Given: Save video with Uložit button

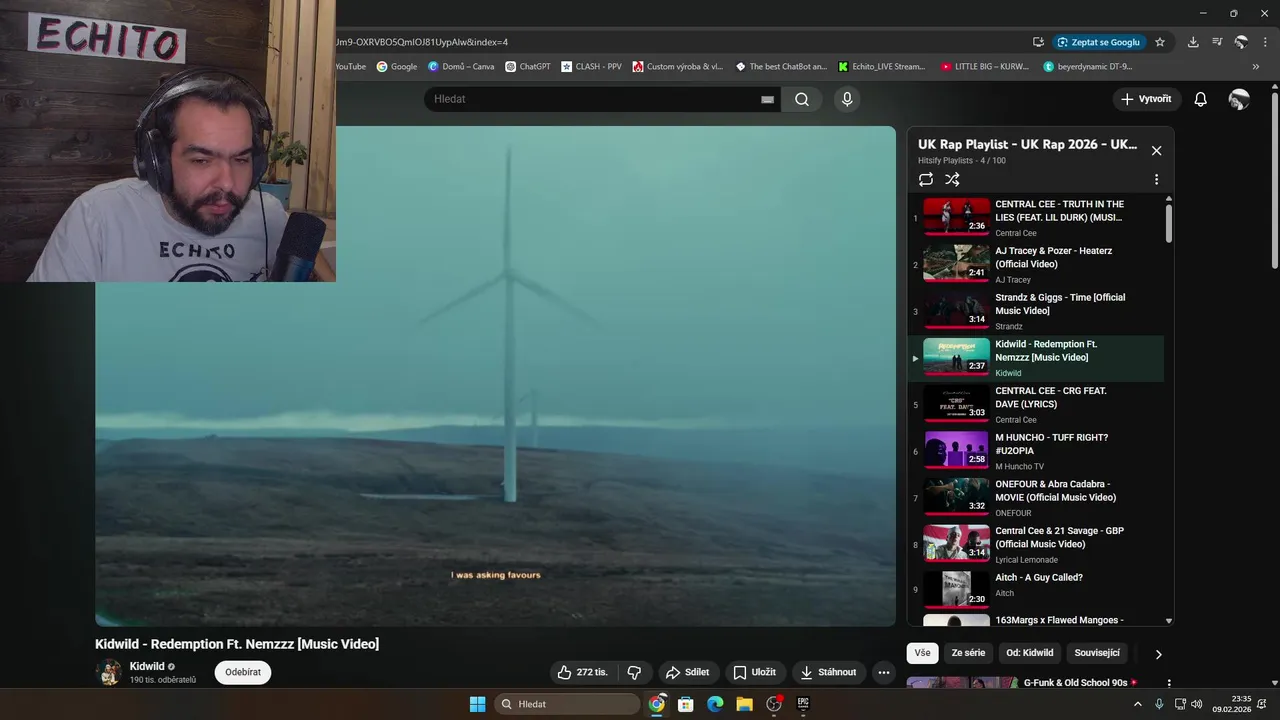Looking at the screenshot, I should pyautogui.click(x=754, y=672).
